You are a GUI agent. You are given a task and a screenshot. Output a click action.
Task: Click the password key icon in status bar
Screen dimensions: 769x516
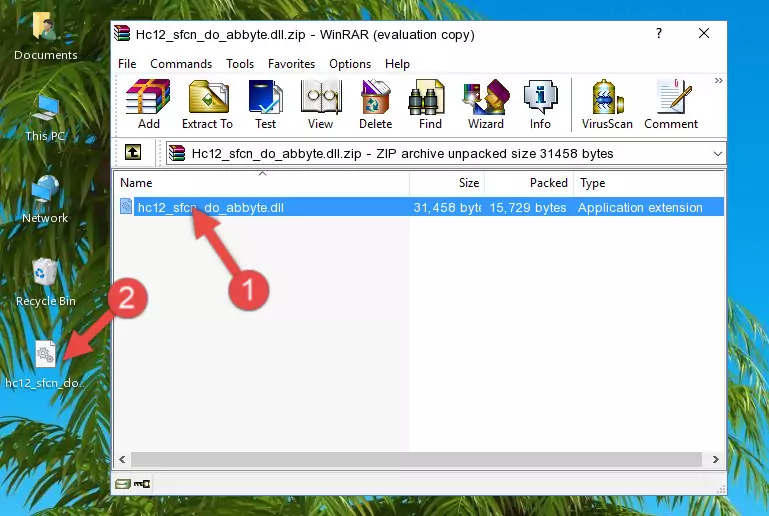[142, 484]
